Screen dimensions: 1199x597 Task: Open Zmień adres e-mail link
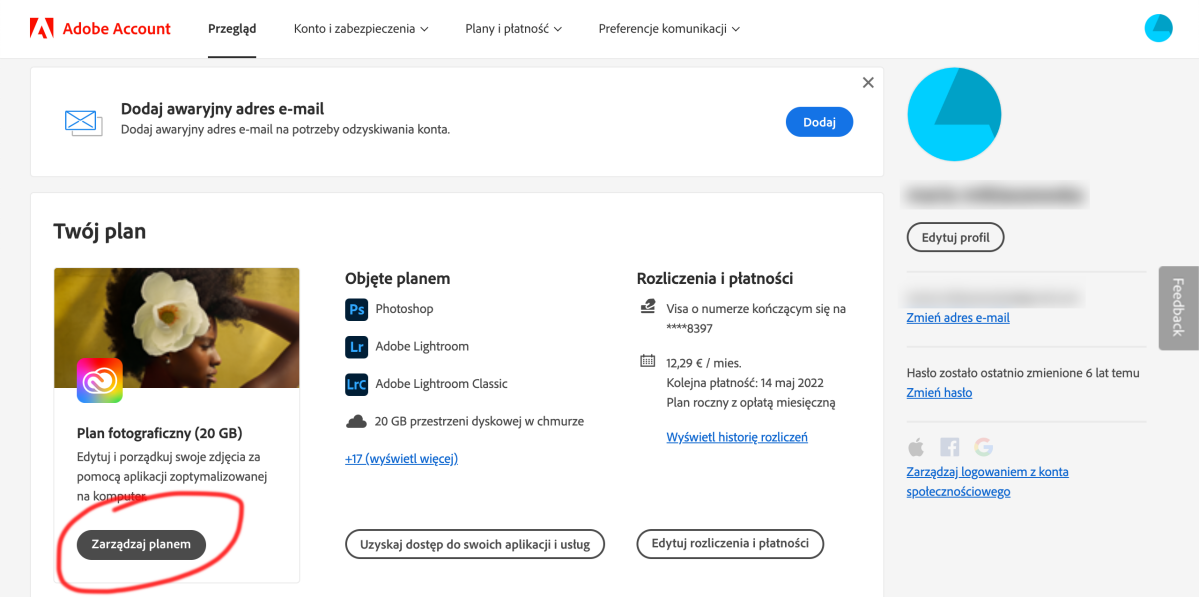pyautogui.click(x=958, y=317)
